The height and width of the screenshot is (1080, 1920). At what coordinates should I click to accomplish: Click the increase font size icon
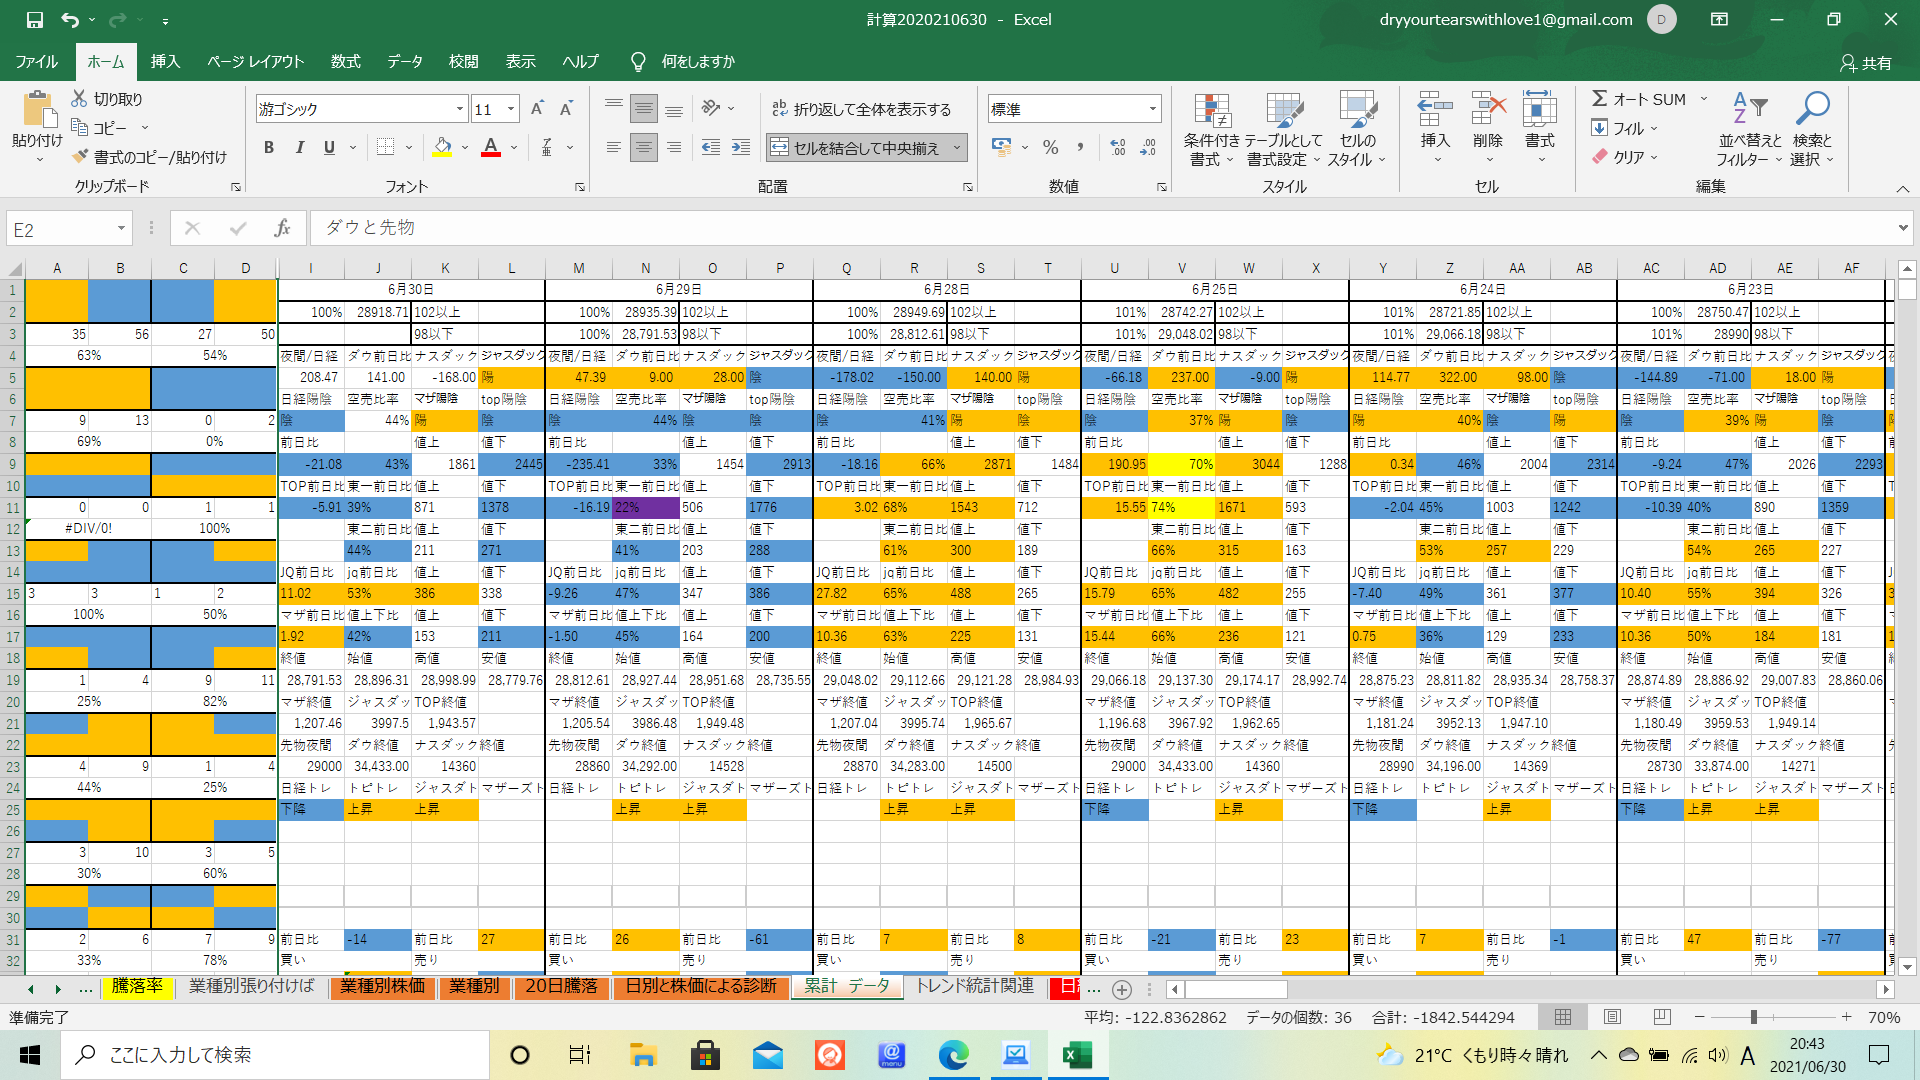coord(537,109)
